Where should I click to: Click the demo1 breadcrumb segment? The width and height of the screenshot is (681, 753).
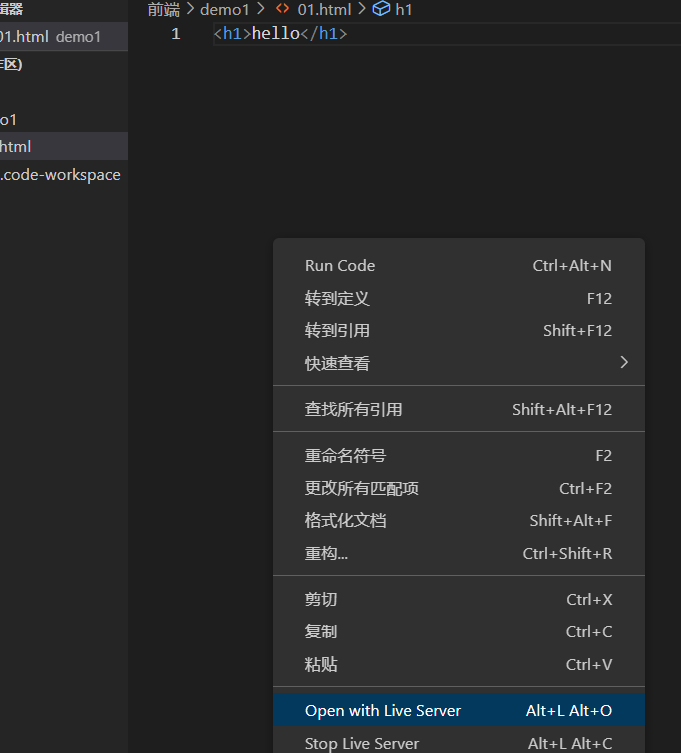coord(224,9)
